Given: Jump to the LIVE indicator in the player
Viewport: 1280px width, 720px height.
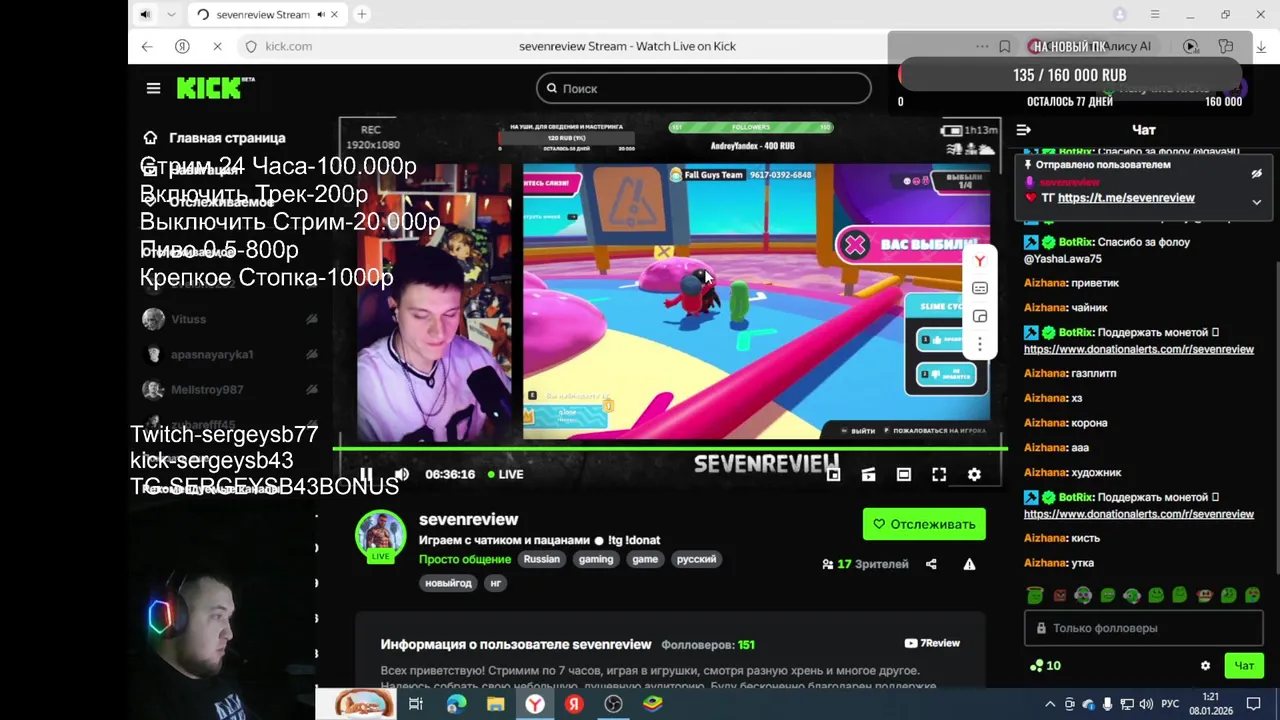Looking at the screenshot, I should point(505,474).
